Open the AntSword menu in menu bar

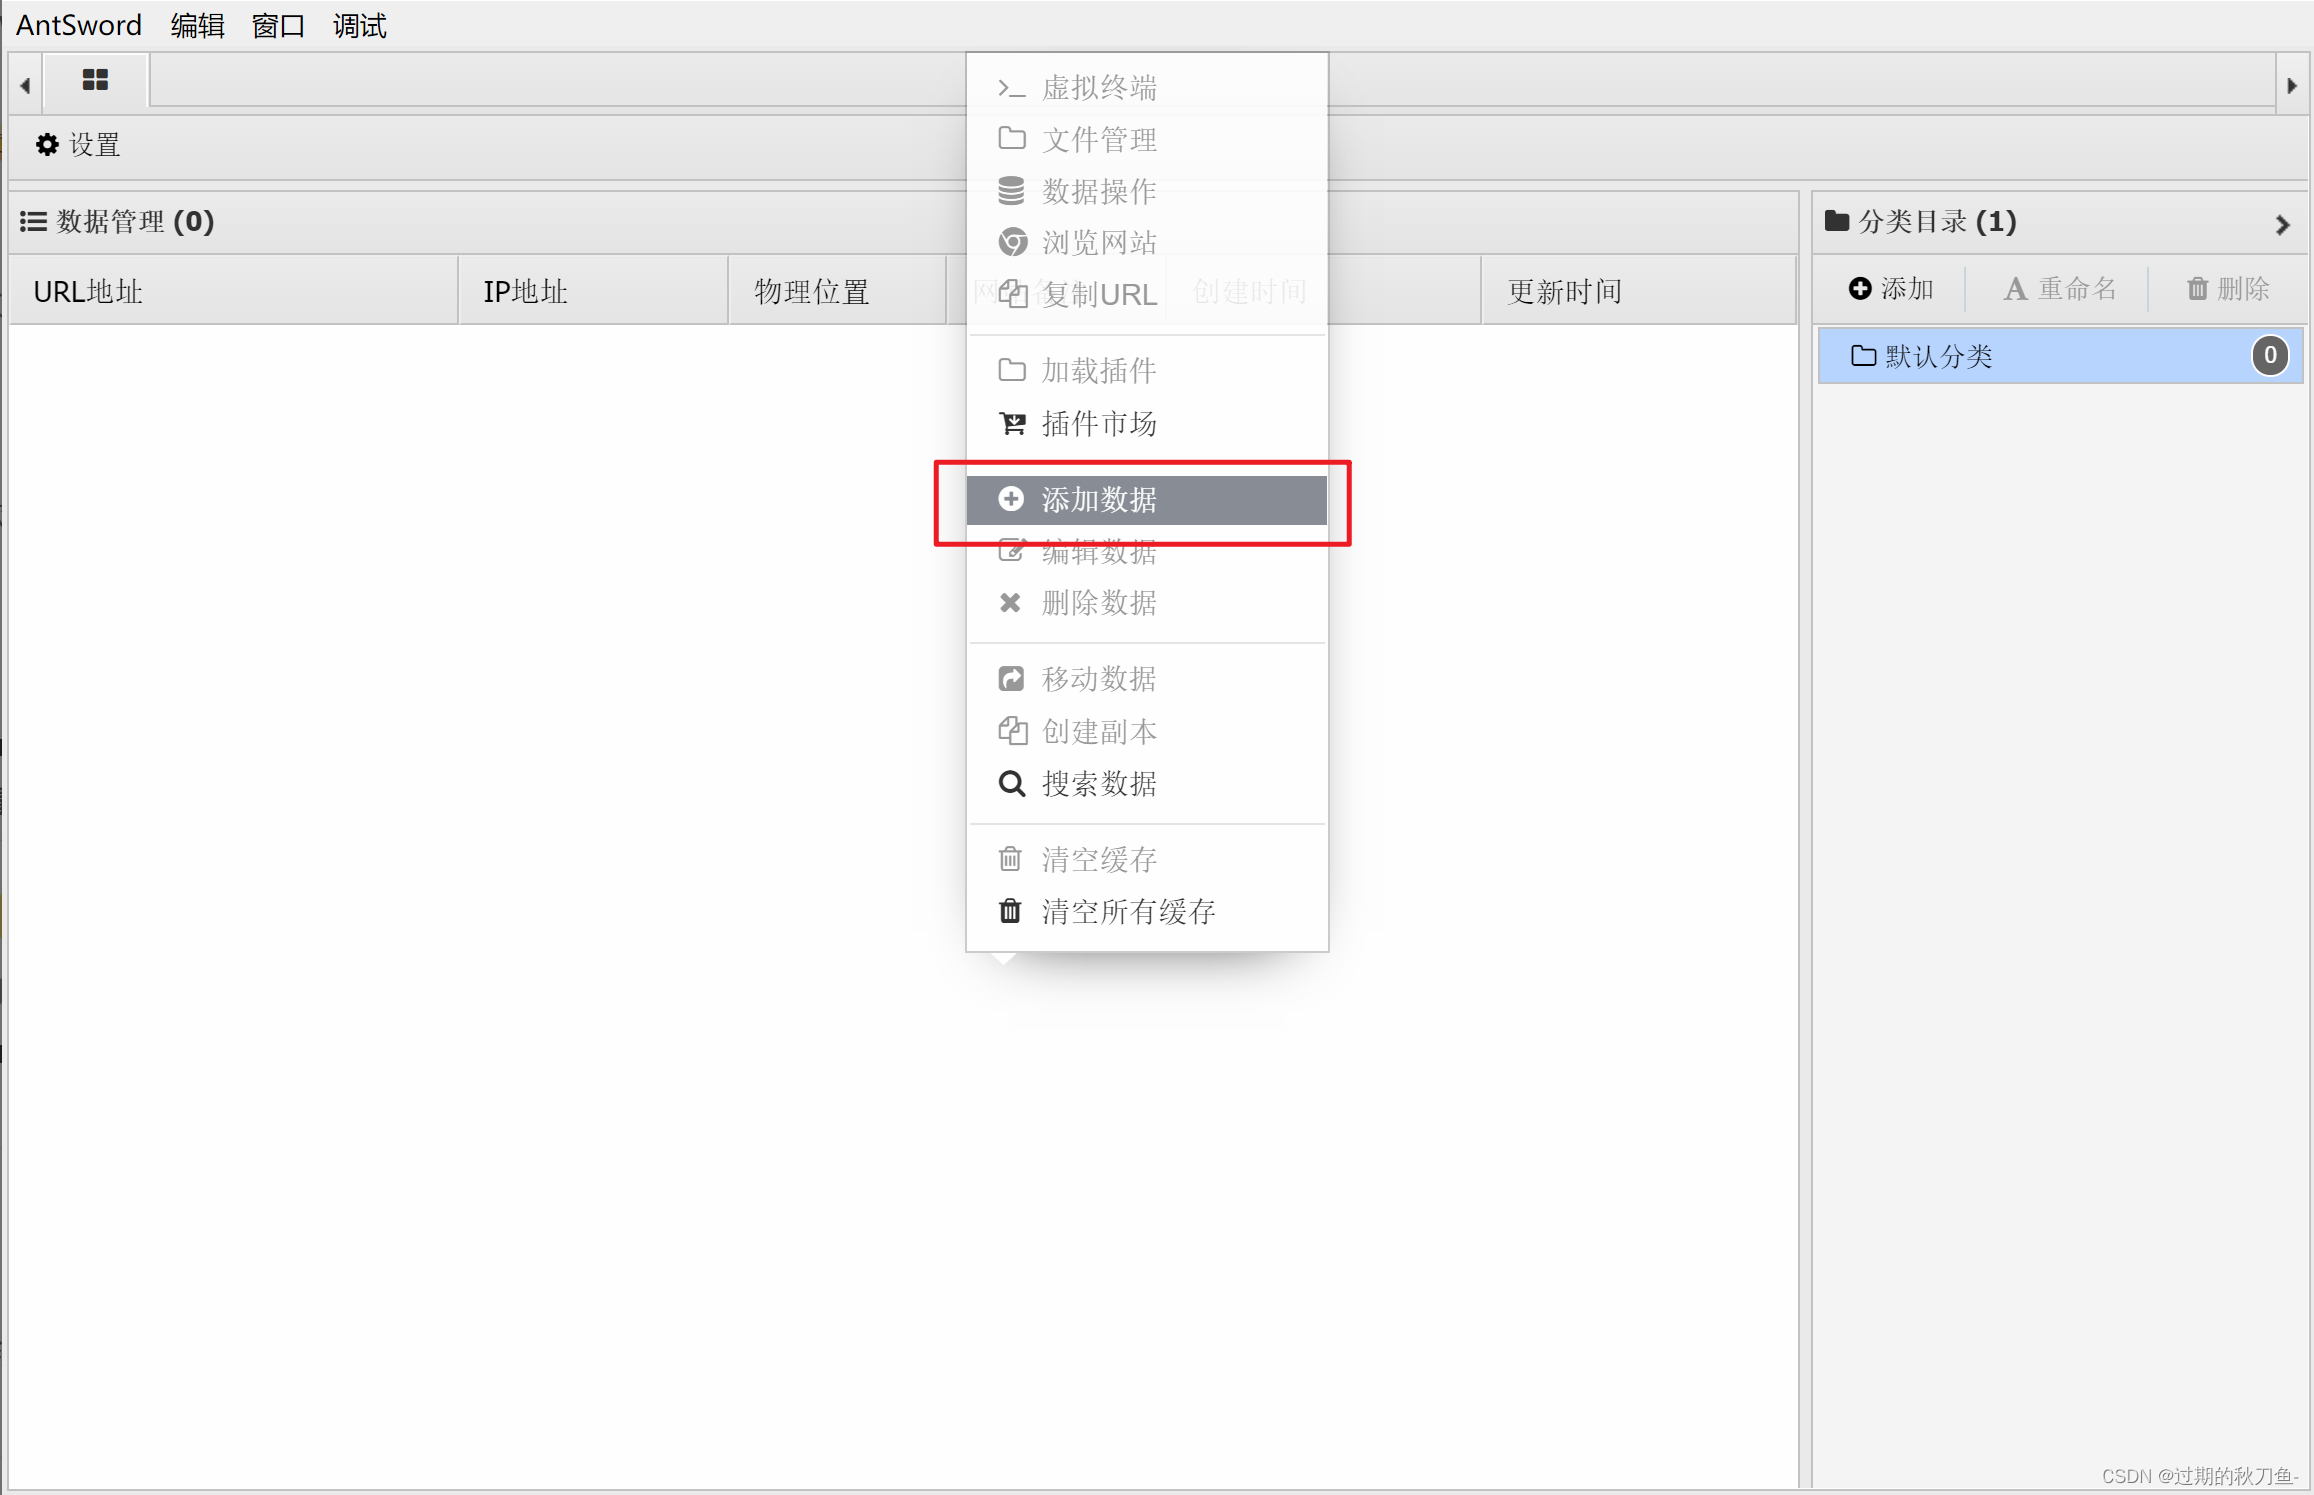click(79, 25)
